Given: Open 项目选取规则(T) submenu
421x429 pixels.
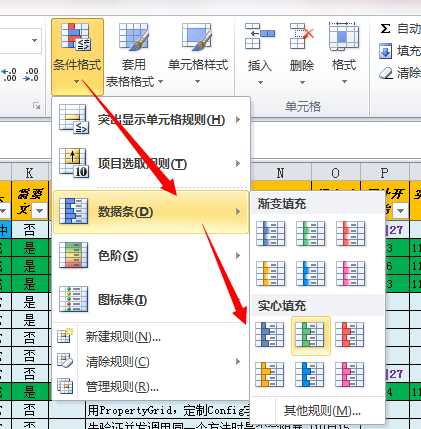Looking at the screenshot, I should click(151, 163).
